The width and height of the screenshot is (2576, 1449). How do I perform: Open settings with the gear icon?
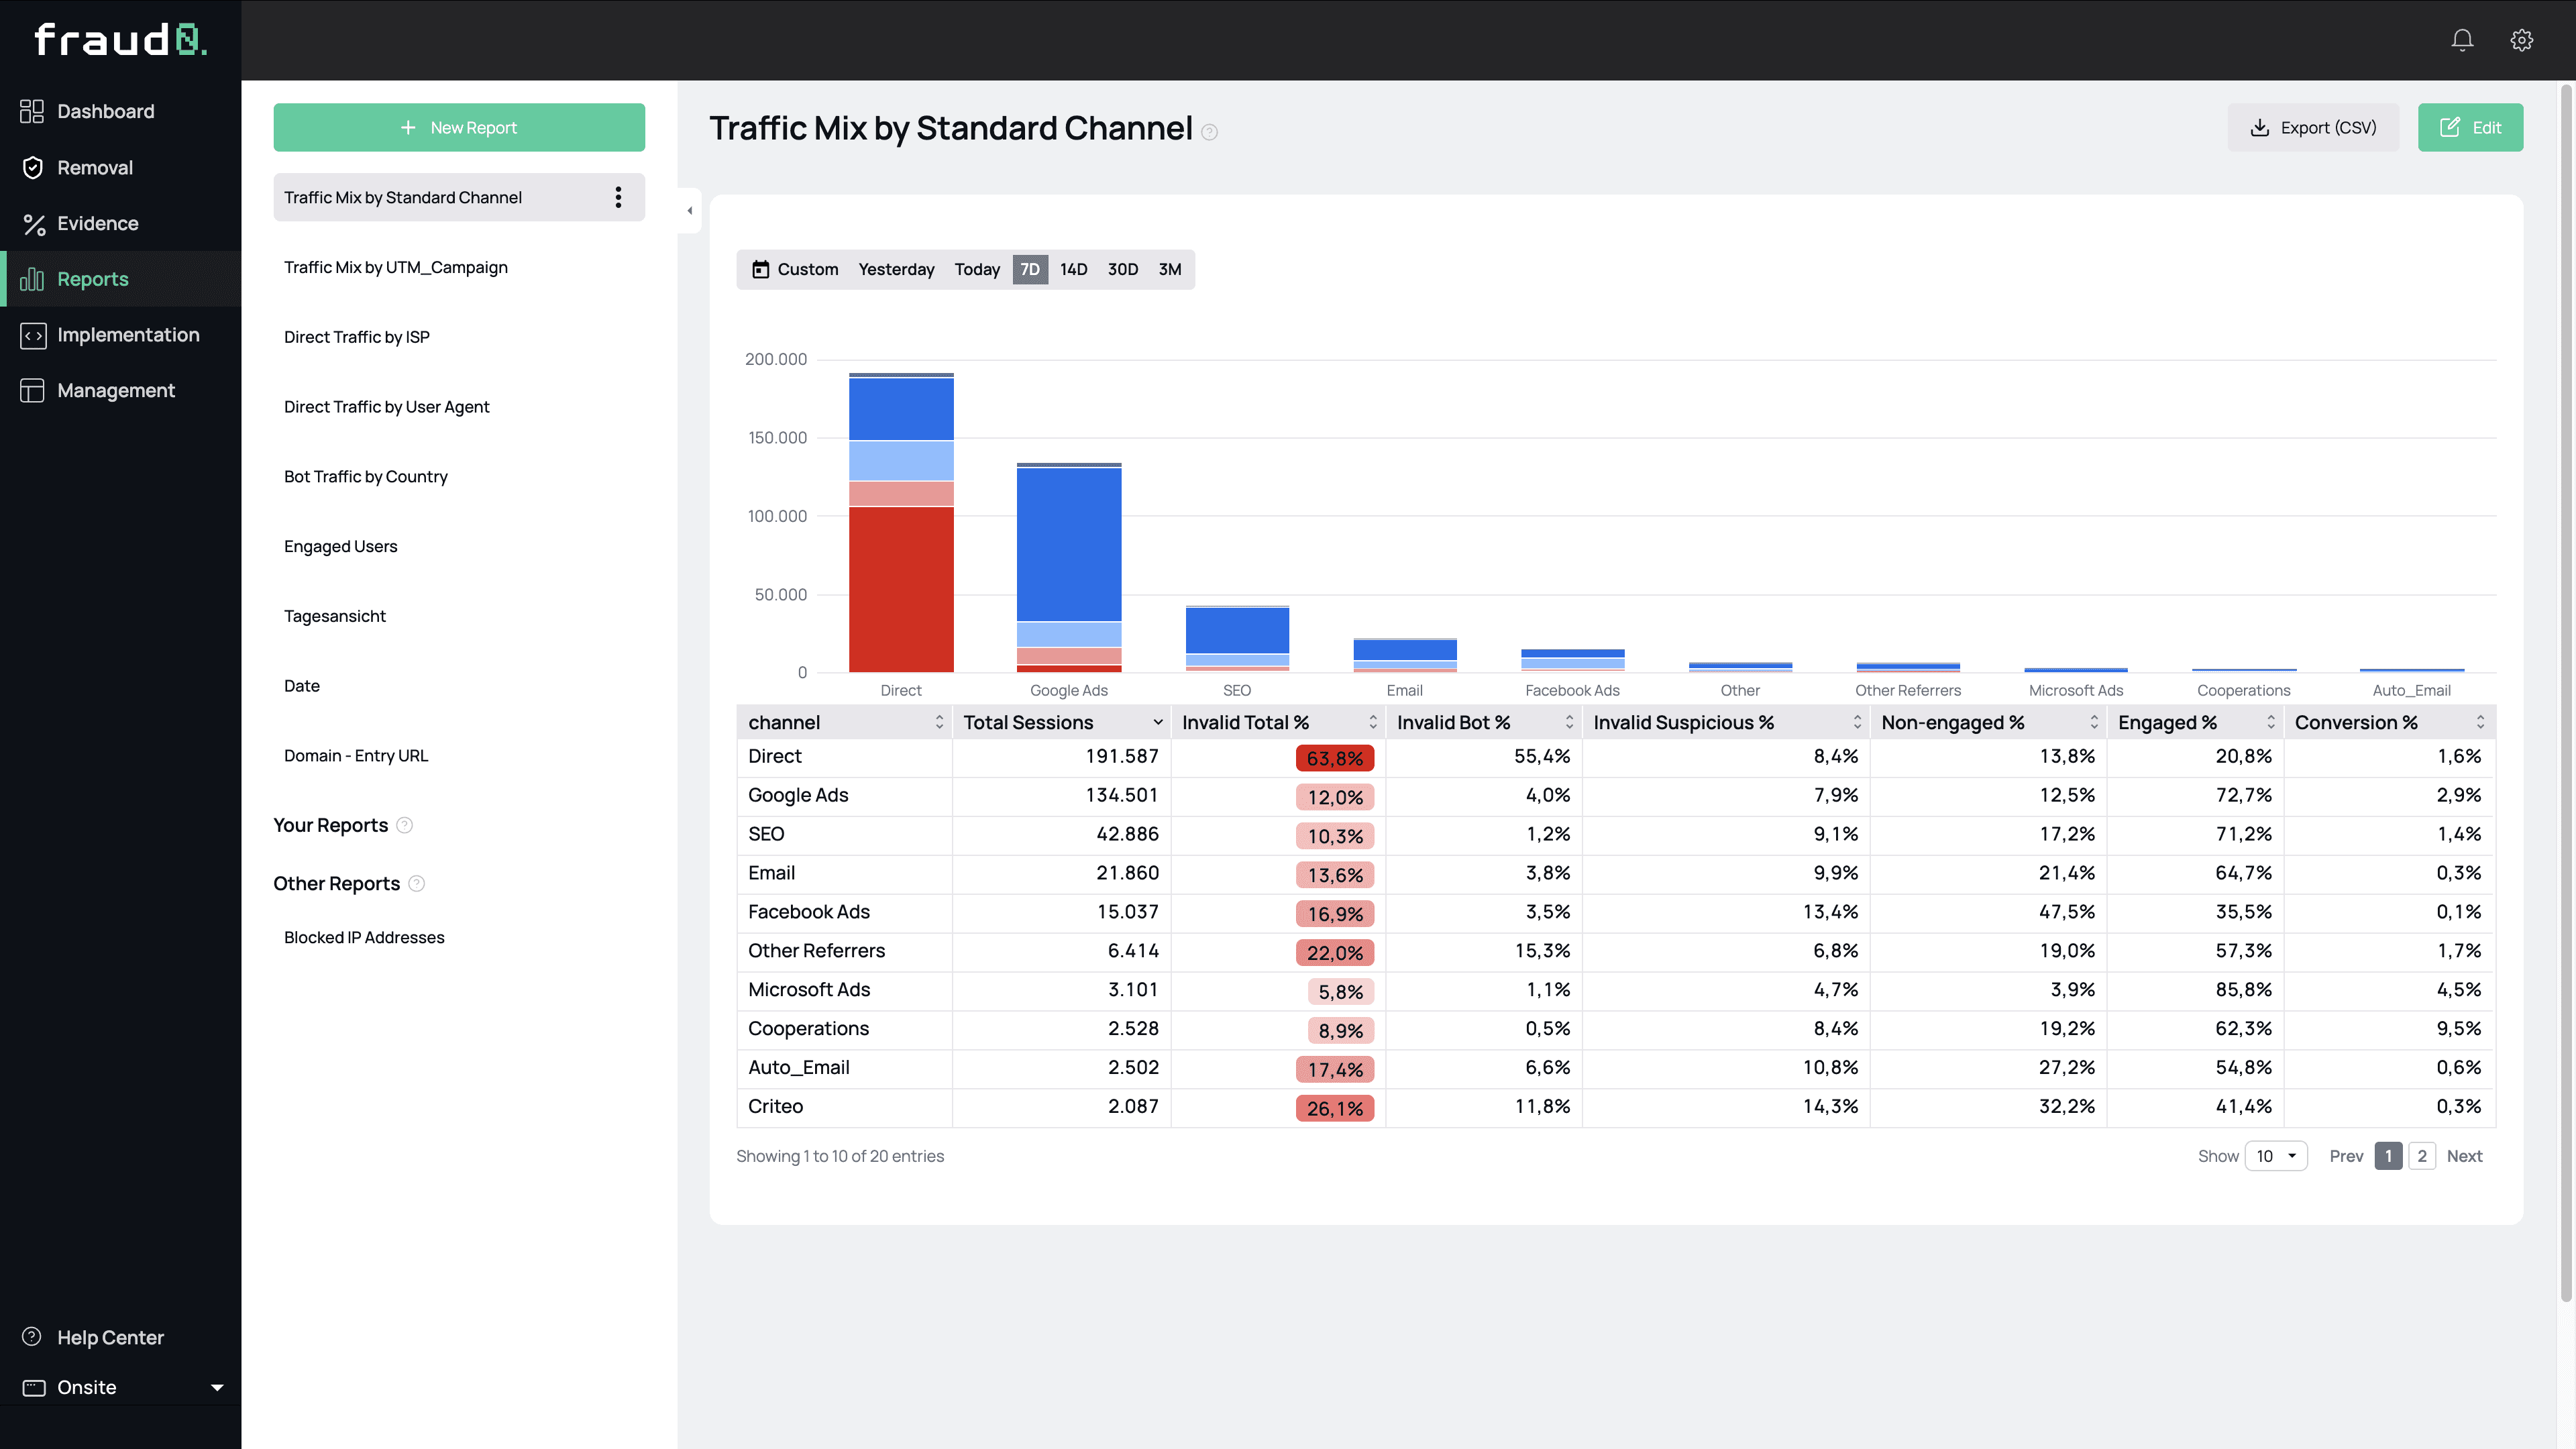(x=2521, y=40)
